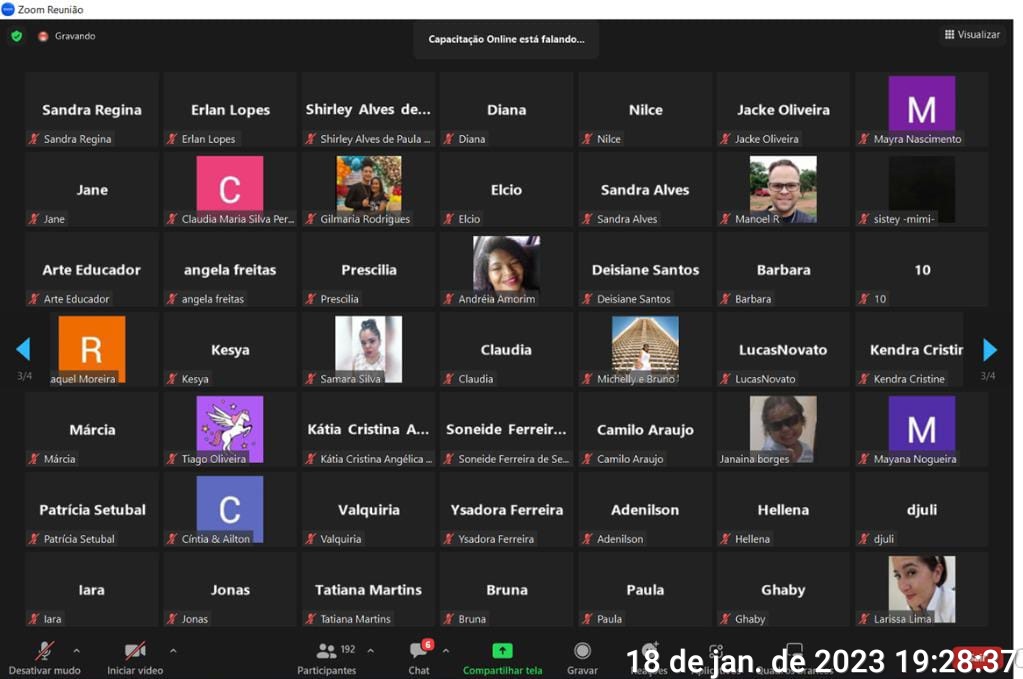Expand video options arrow beside camera

tap(173, 650)
